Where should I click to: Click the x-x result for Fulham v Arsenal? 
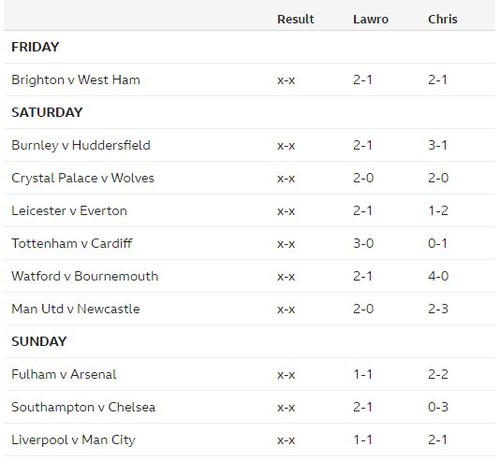[x=286, y=375]
